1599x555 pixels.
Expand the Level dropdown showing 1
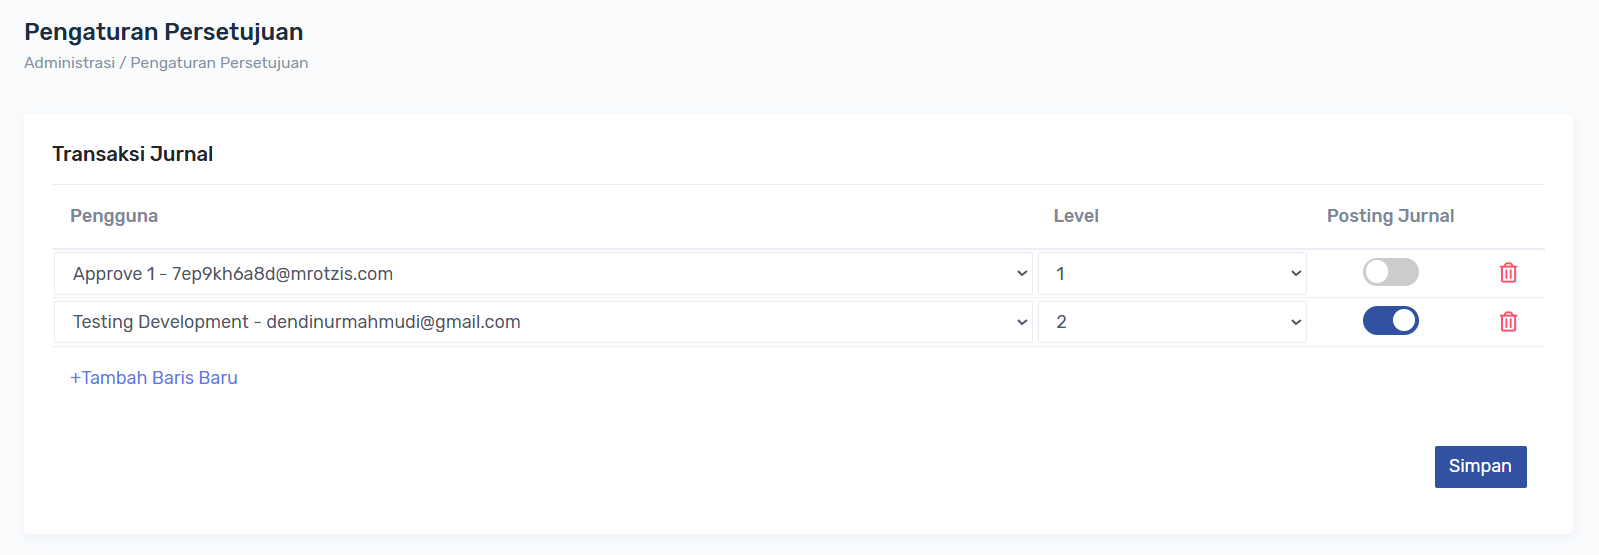(x=1171, y=274)
